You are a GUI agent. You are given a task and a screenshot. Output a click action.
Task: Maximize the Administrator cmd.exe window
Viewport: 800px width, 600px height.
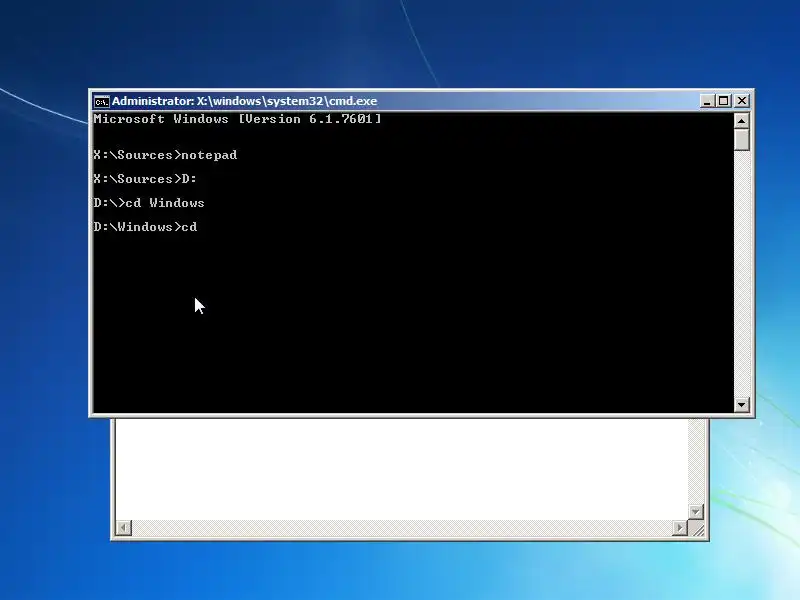[x=723, y=101]
